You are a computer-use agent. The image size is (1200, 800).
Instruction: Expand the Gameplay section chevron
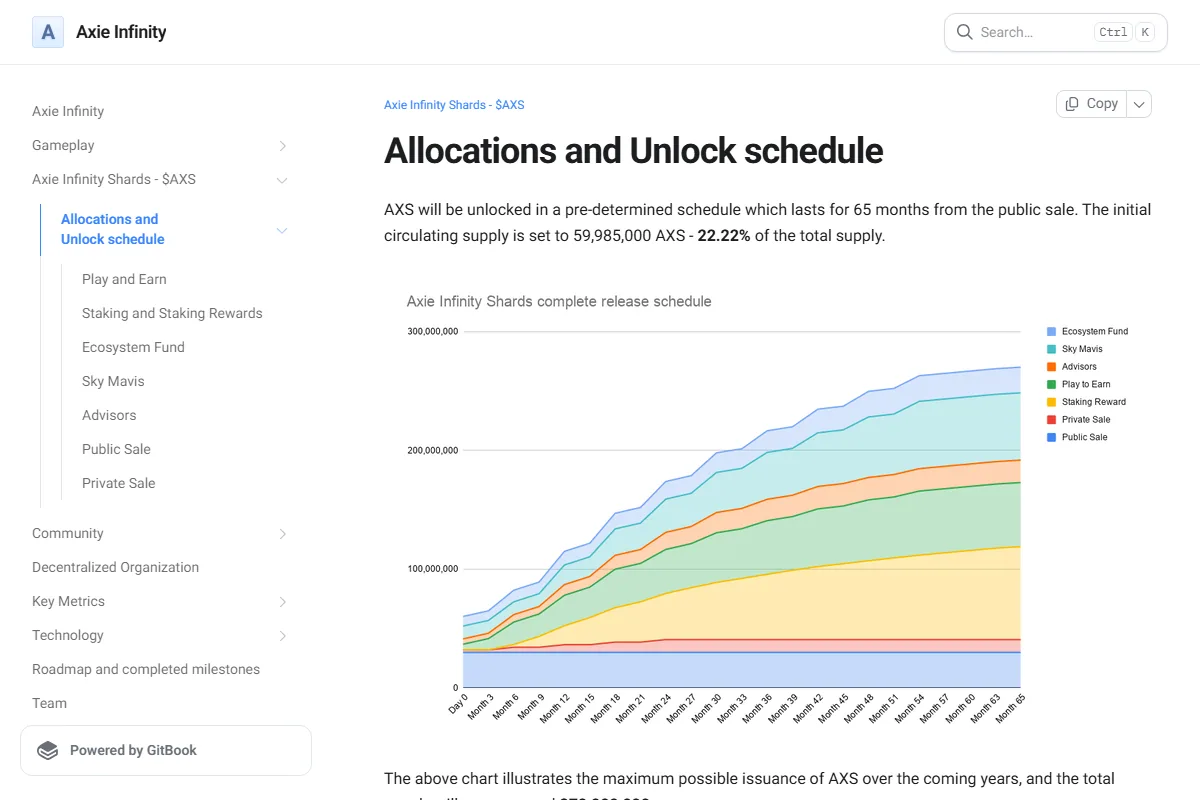[x=282, y=146]
